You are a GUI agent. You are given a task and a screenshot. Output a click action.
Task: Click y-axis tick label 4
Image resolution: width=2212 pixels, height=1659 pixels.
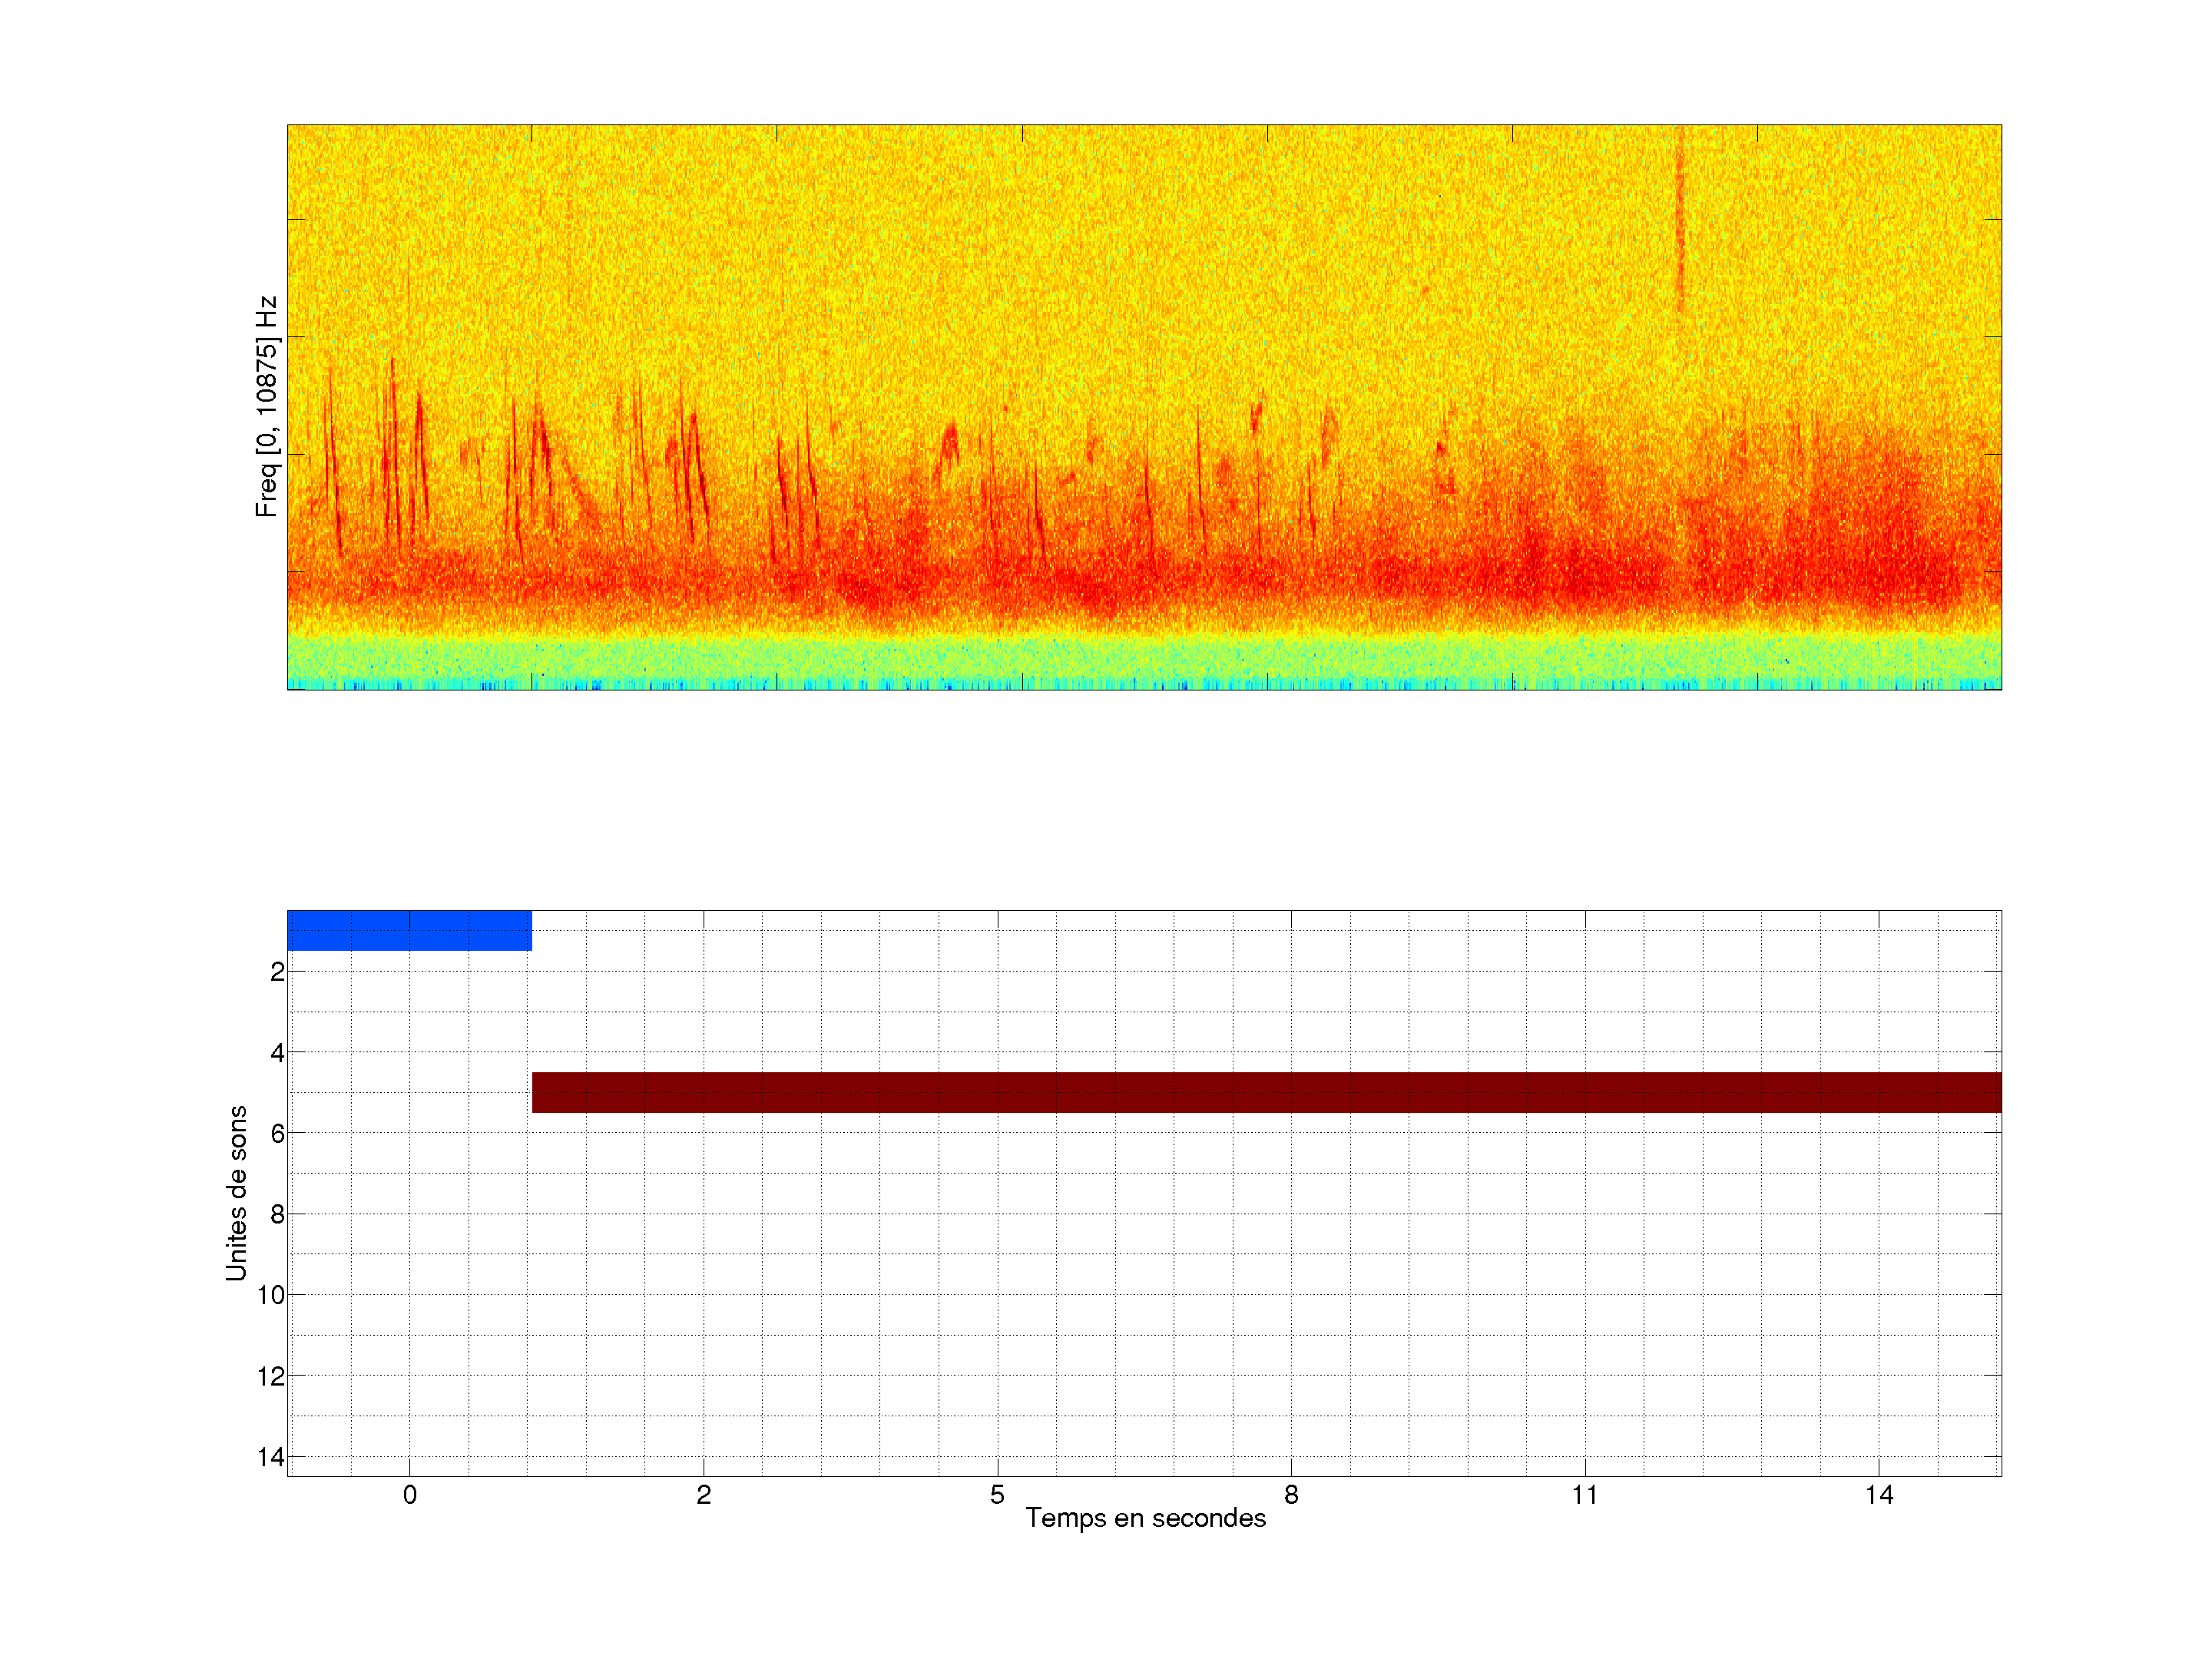point(277,1053)
